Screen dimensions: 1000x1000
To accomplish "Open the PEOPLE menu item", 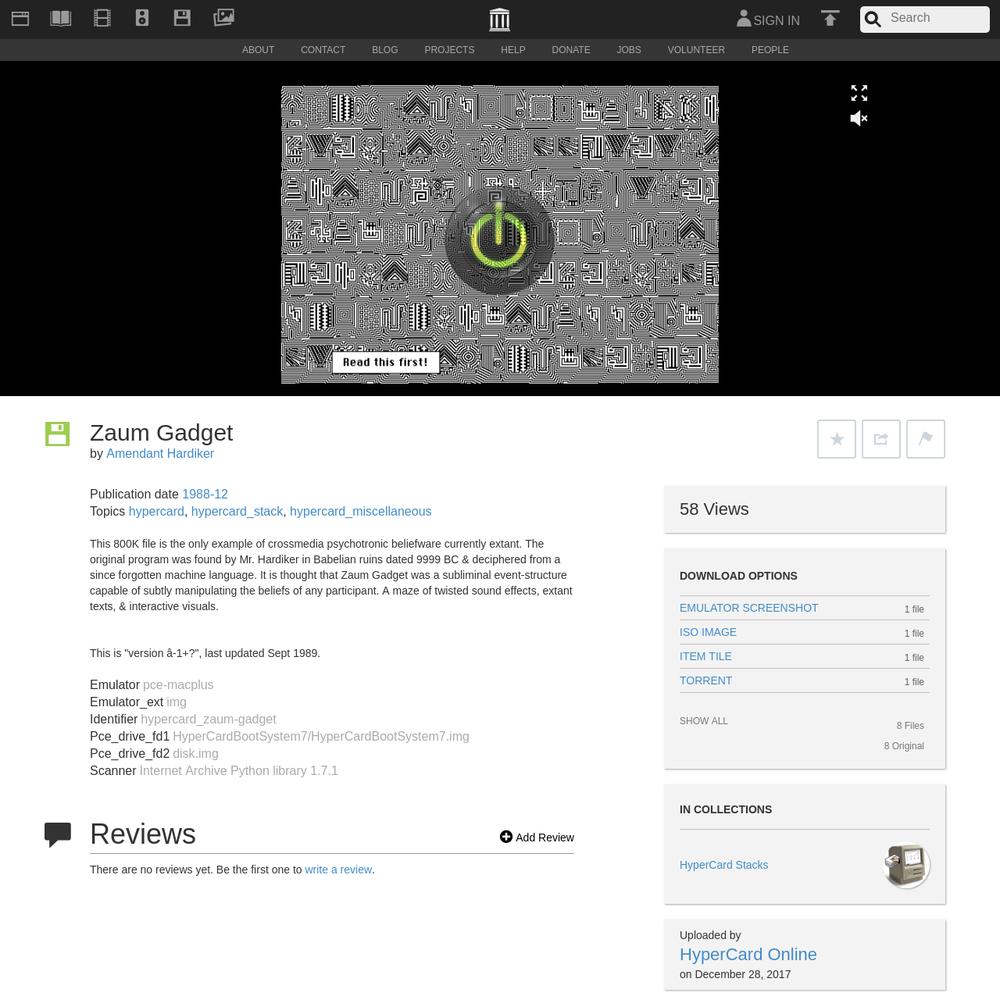I will [x=770, y=50].
